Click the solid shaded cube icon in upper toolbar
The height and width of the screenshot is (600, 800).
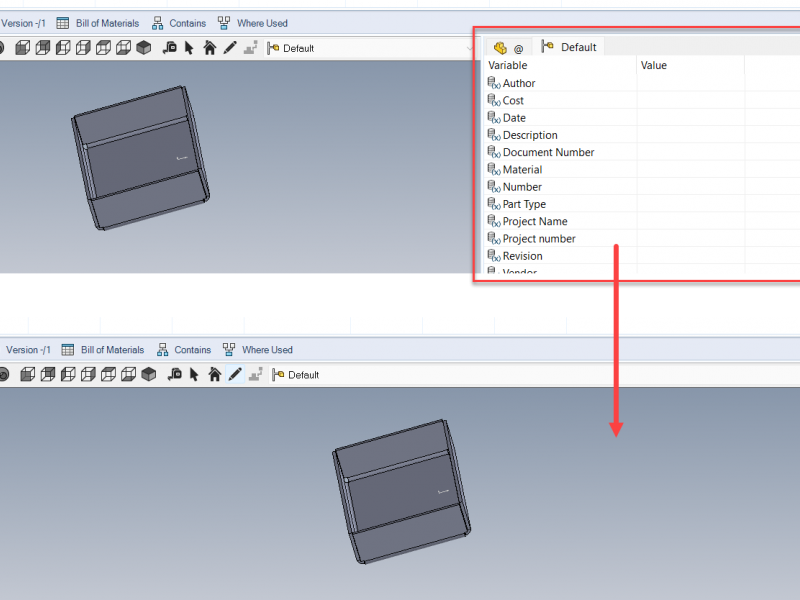144,48
